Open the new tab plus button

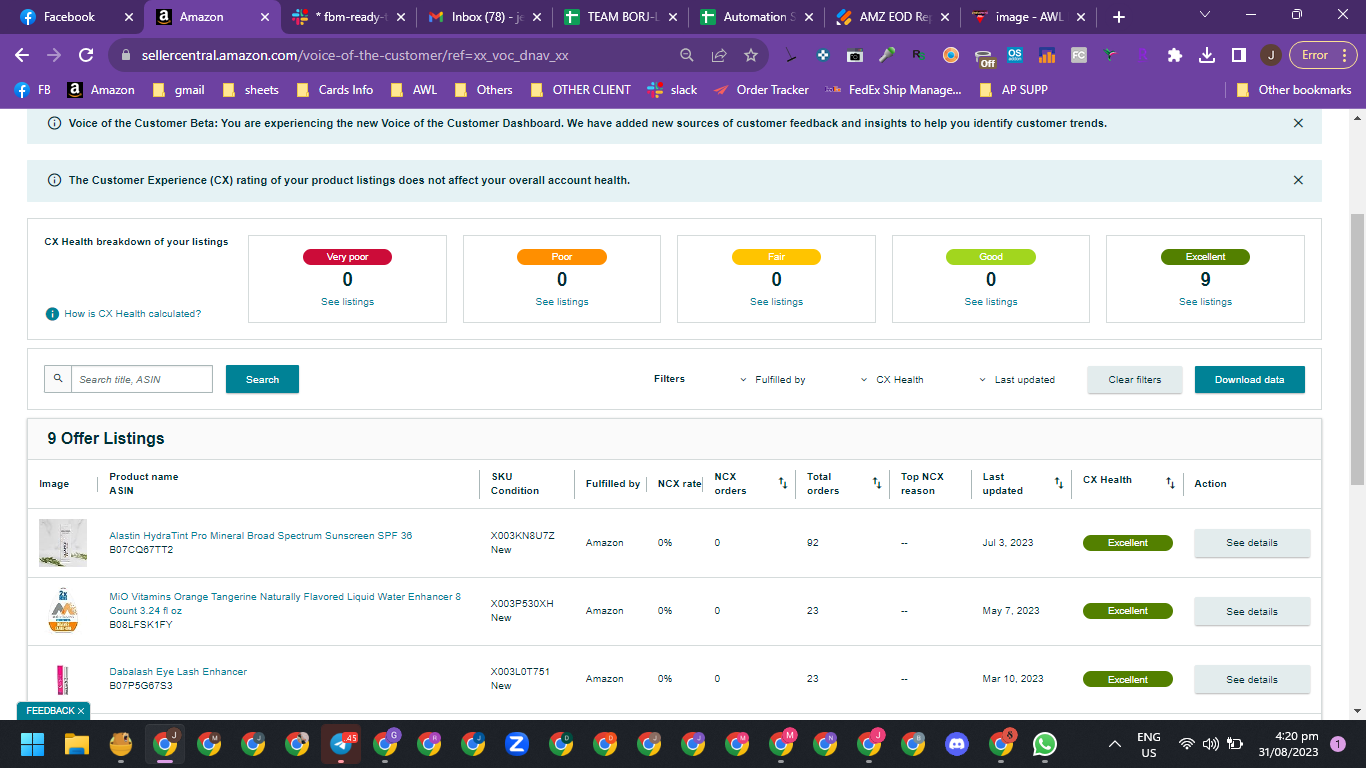click(x=1119, y=17)
